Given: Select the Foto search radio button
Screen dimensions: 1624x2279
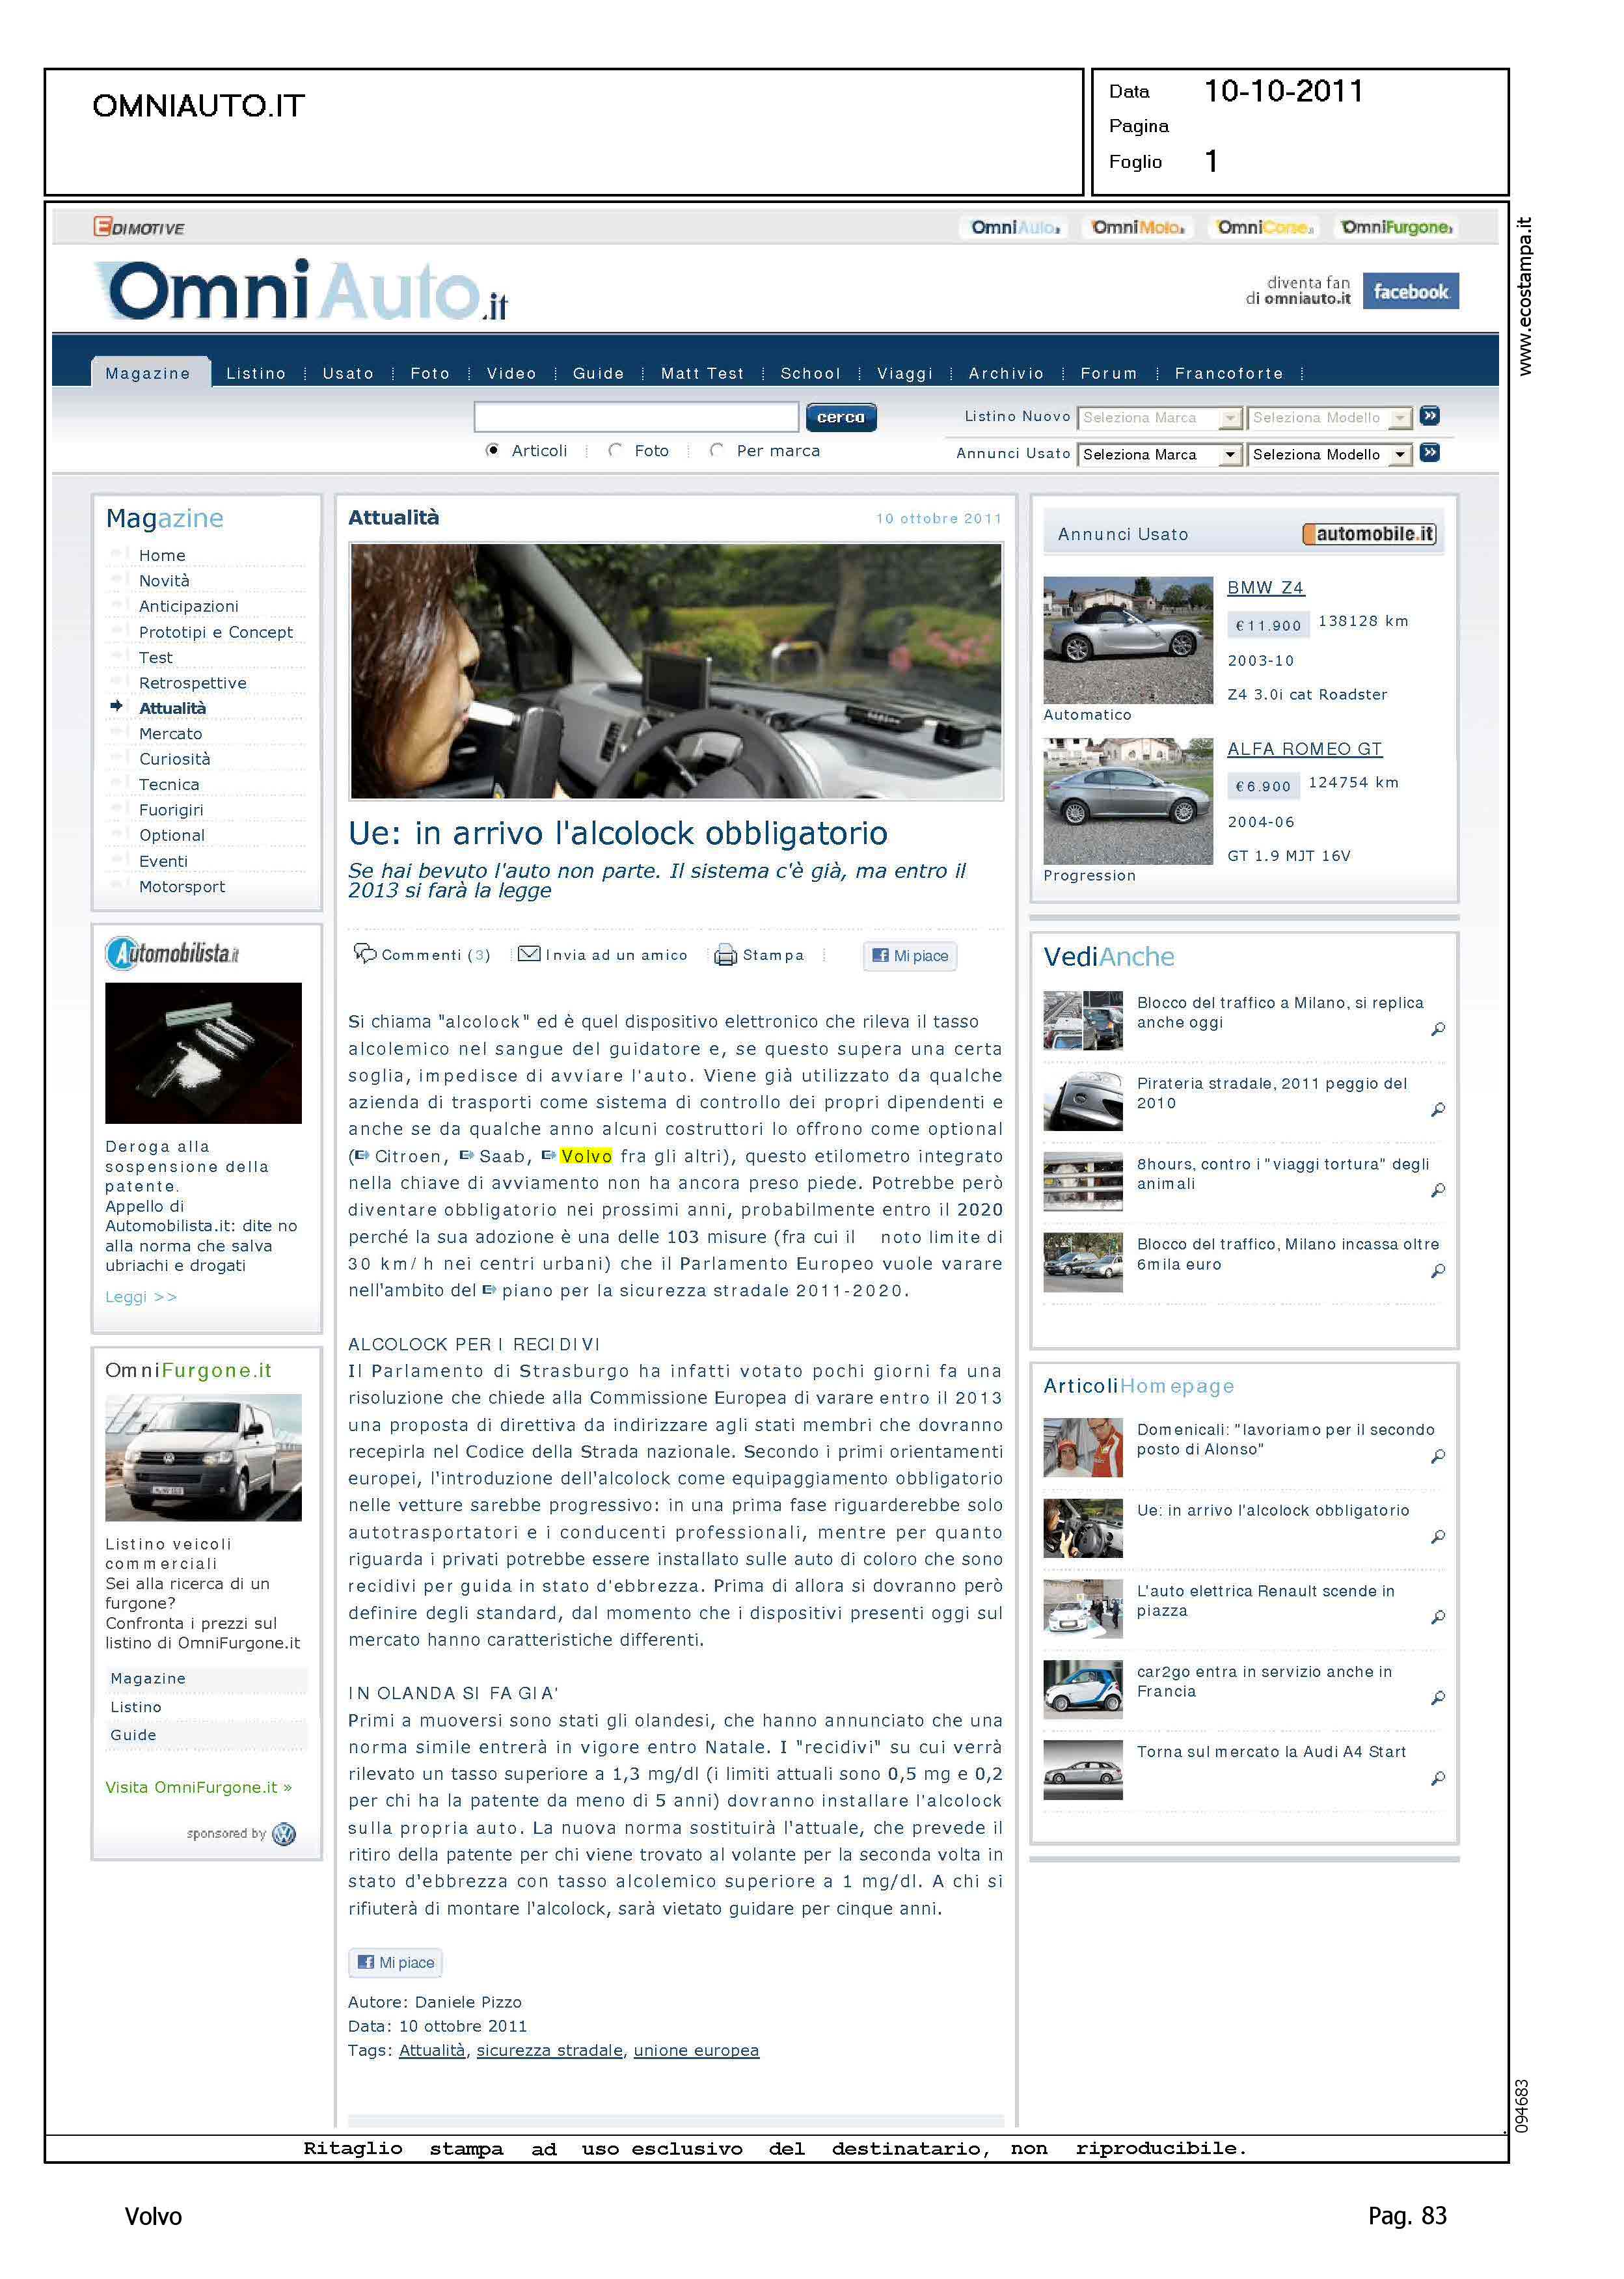Looking at the screenshot, I should 615,450.
